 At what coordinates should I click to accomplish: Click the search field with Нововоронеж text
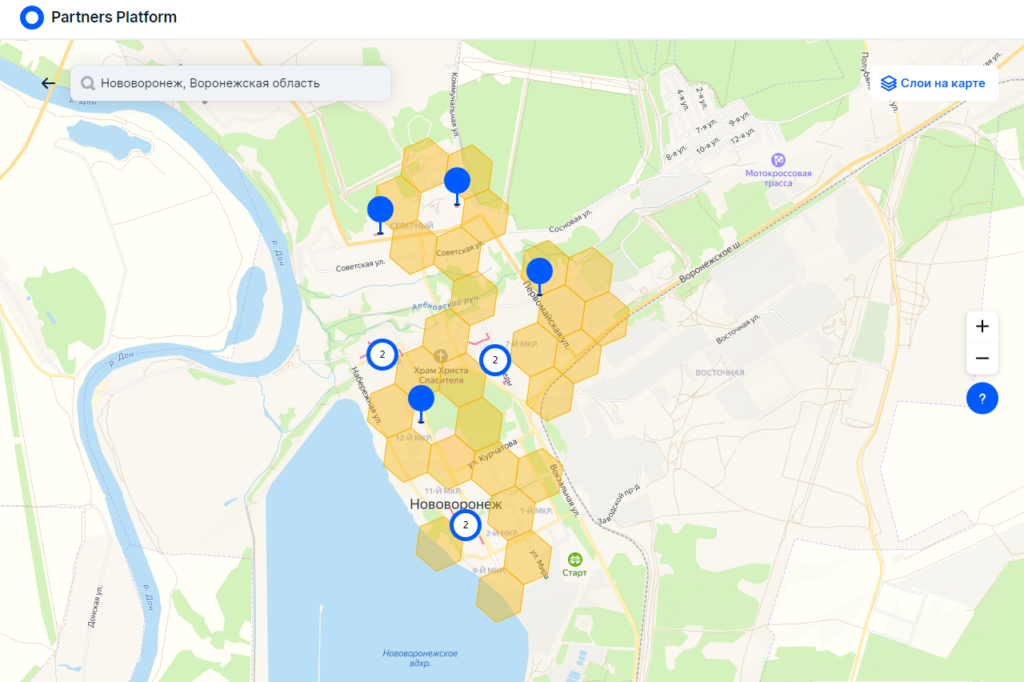point(230,83)
